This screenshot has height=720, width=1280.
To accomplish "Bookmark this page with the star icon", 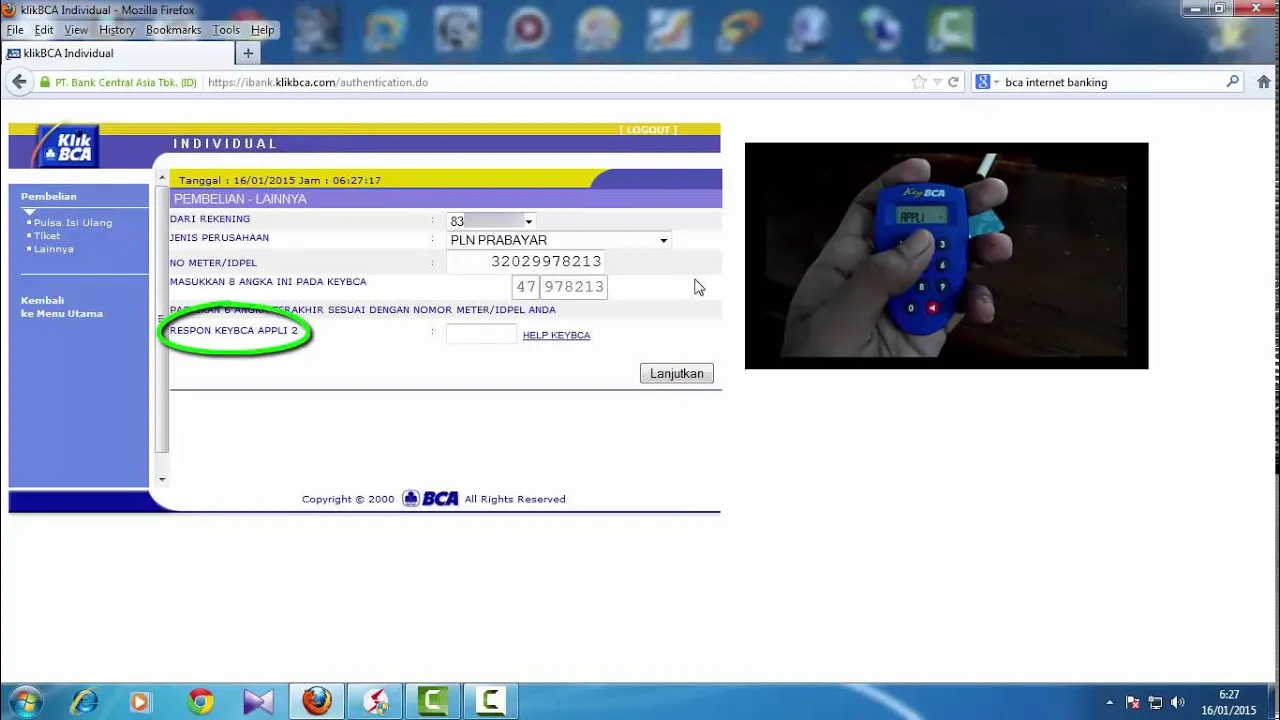I will click(919, 82).
